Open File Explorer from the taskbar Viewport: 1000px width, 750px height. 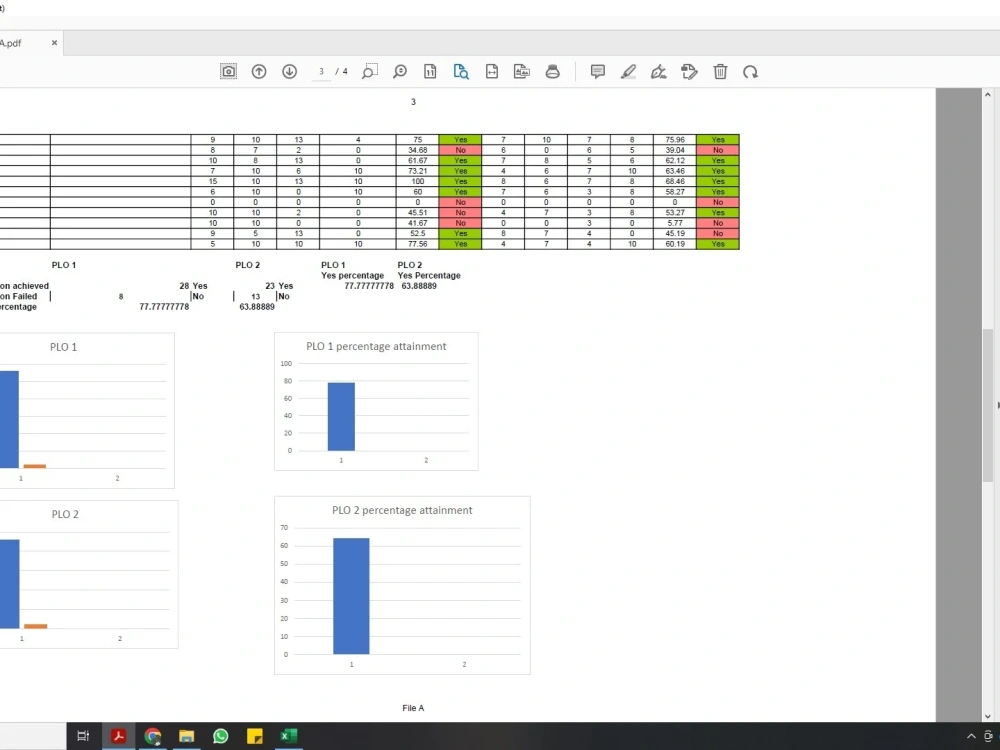pyautogui.click(x=186, y=736)
